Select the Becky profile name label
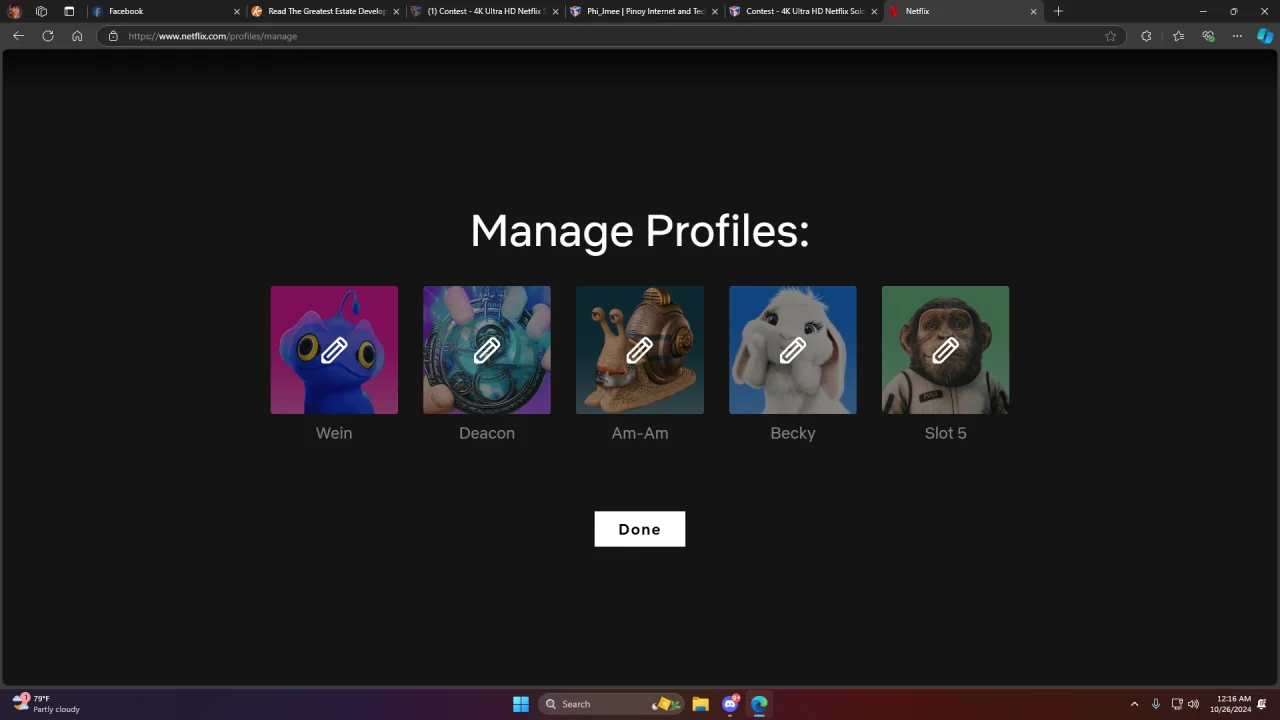Image resolution: width=1280 pixels, height=720 pixels. click(x=793, y=433)
